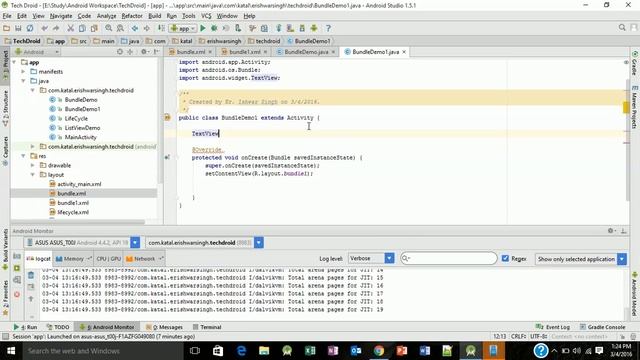The image size is (640, 360).
Task: Open file with the toolbar folder icon
Action: (x=7, y=28)
